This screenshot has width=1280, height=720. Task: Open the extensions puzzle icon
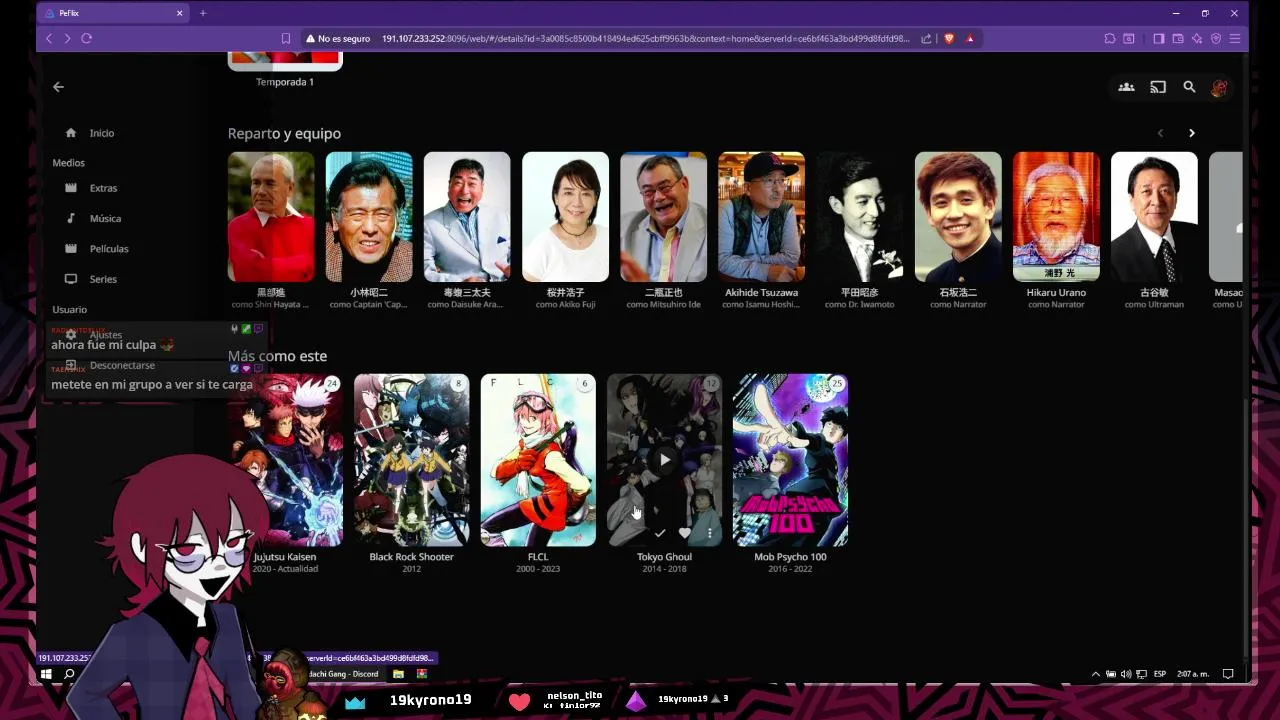tap(1110, 38)
